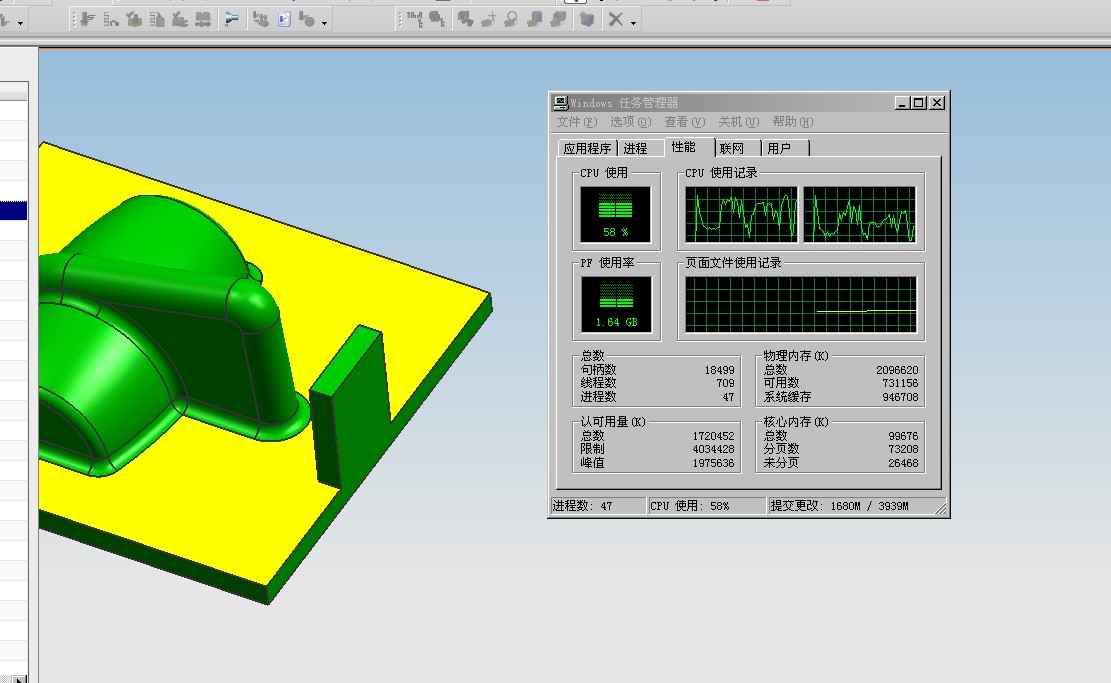
Task: Click the first green checkmark toolbar icon
Action: click(134, 20)
